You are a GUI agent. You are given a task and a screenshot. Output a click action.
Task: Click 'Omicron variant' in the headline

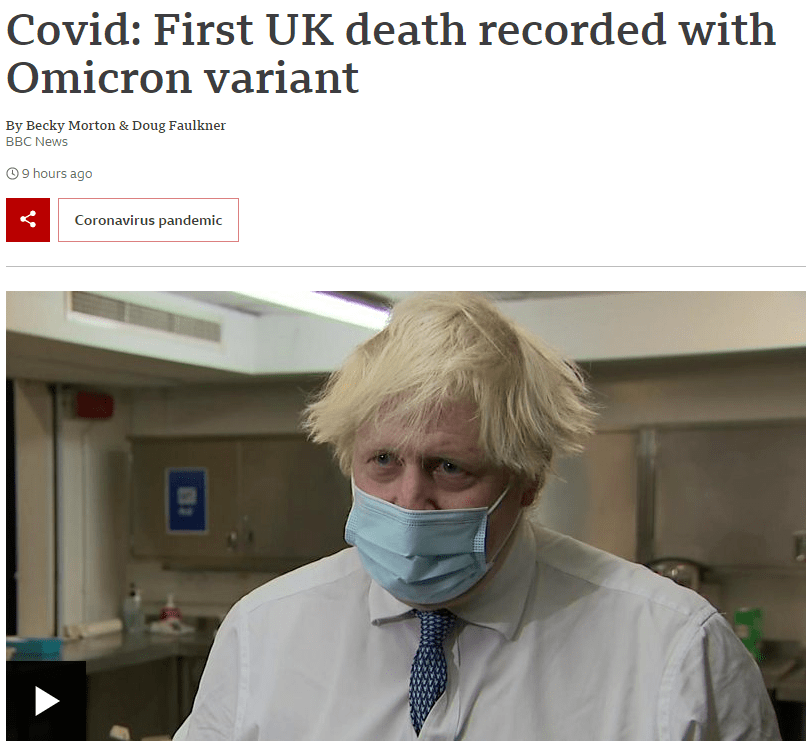coord(183,78)
